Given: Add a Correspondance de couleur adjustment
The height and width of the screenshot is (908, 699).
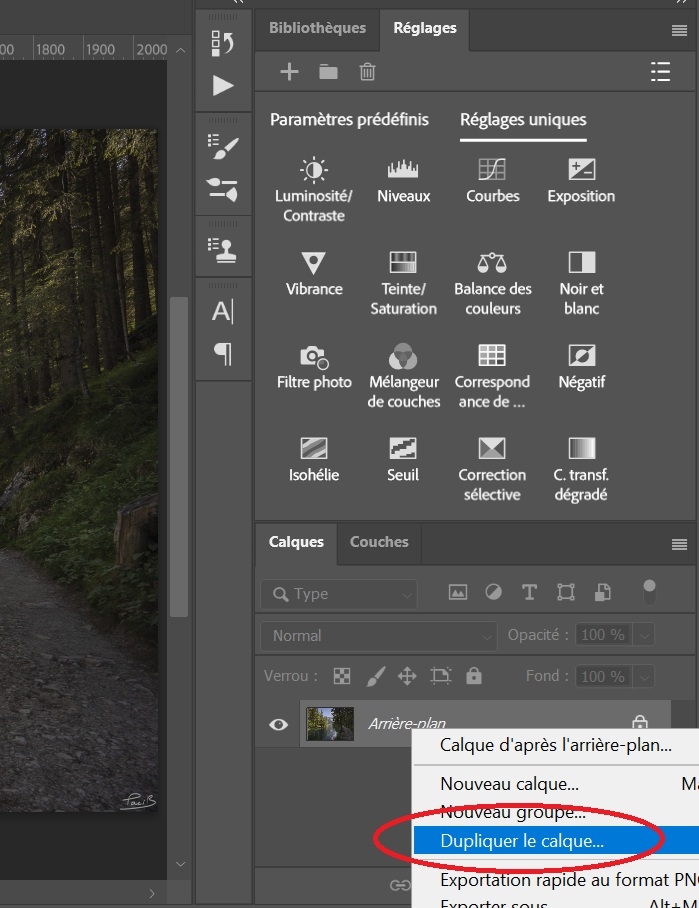Looking at the screenshot, I should [x=492, y=377].
